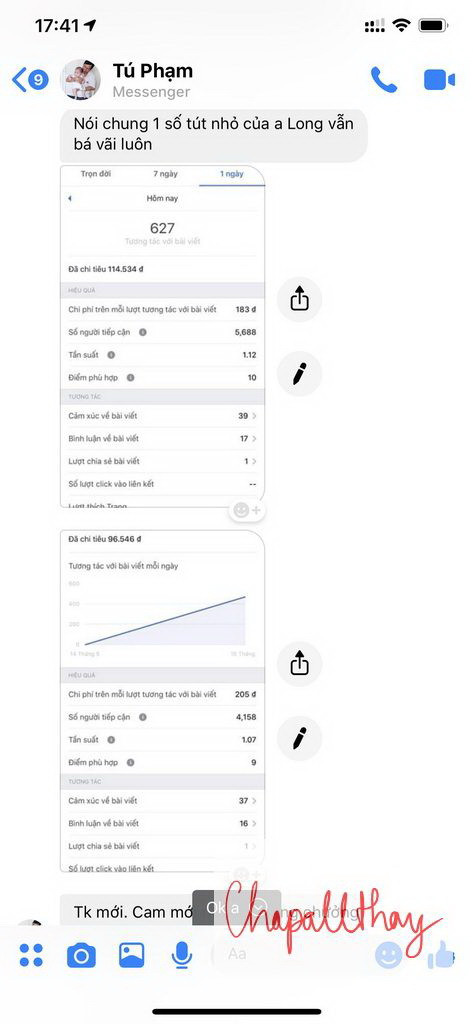The height and width of the screenshot is (1024, 473).
Task: Open Tú Phạm's contact name header
Action: point(152,71)
